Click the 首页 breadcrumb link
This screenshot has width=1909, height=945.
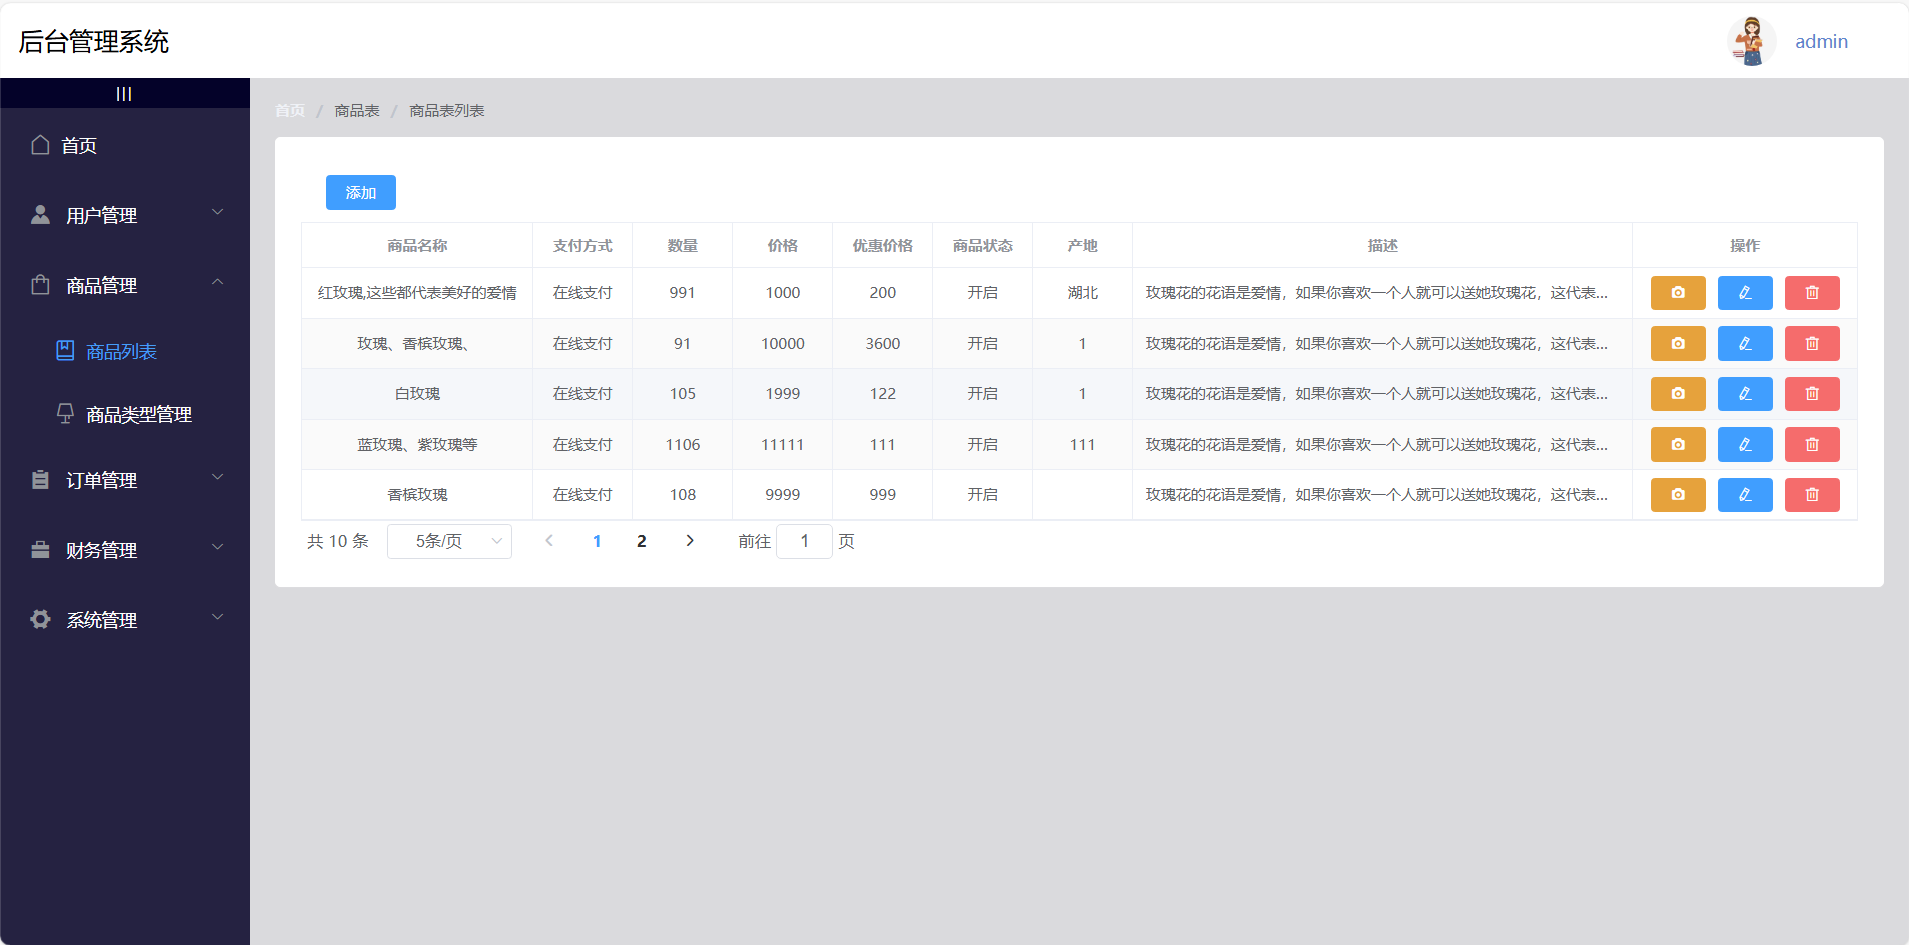pos(290,111)
